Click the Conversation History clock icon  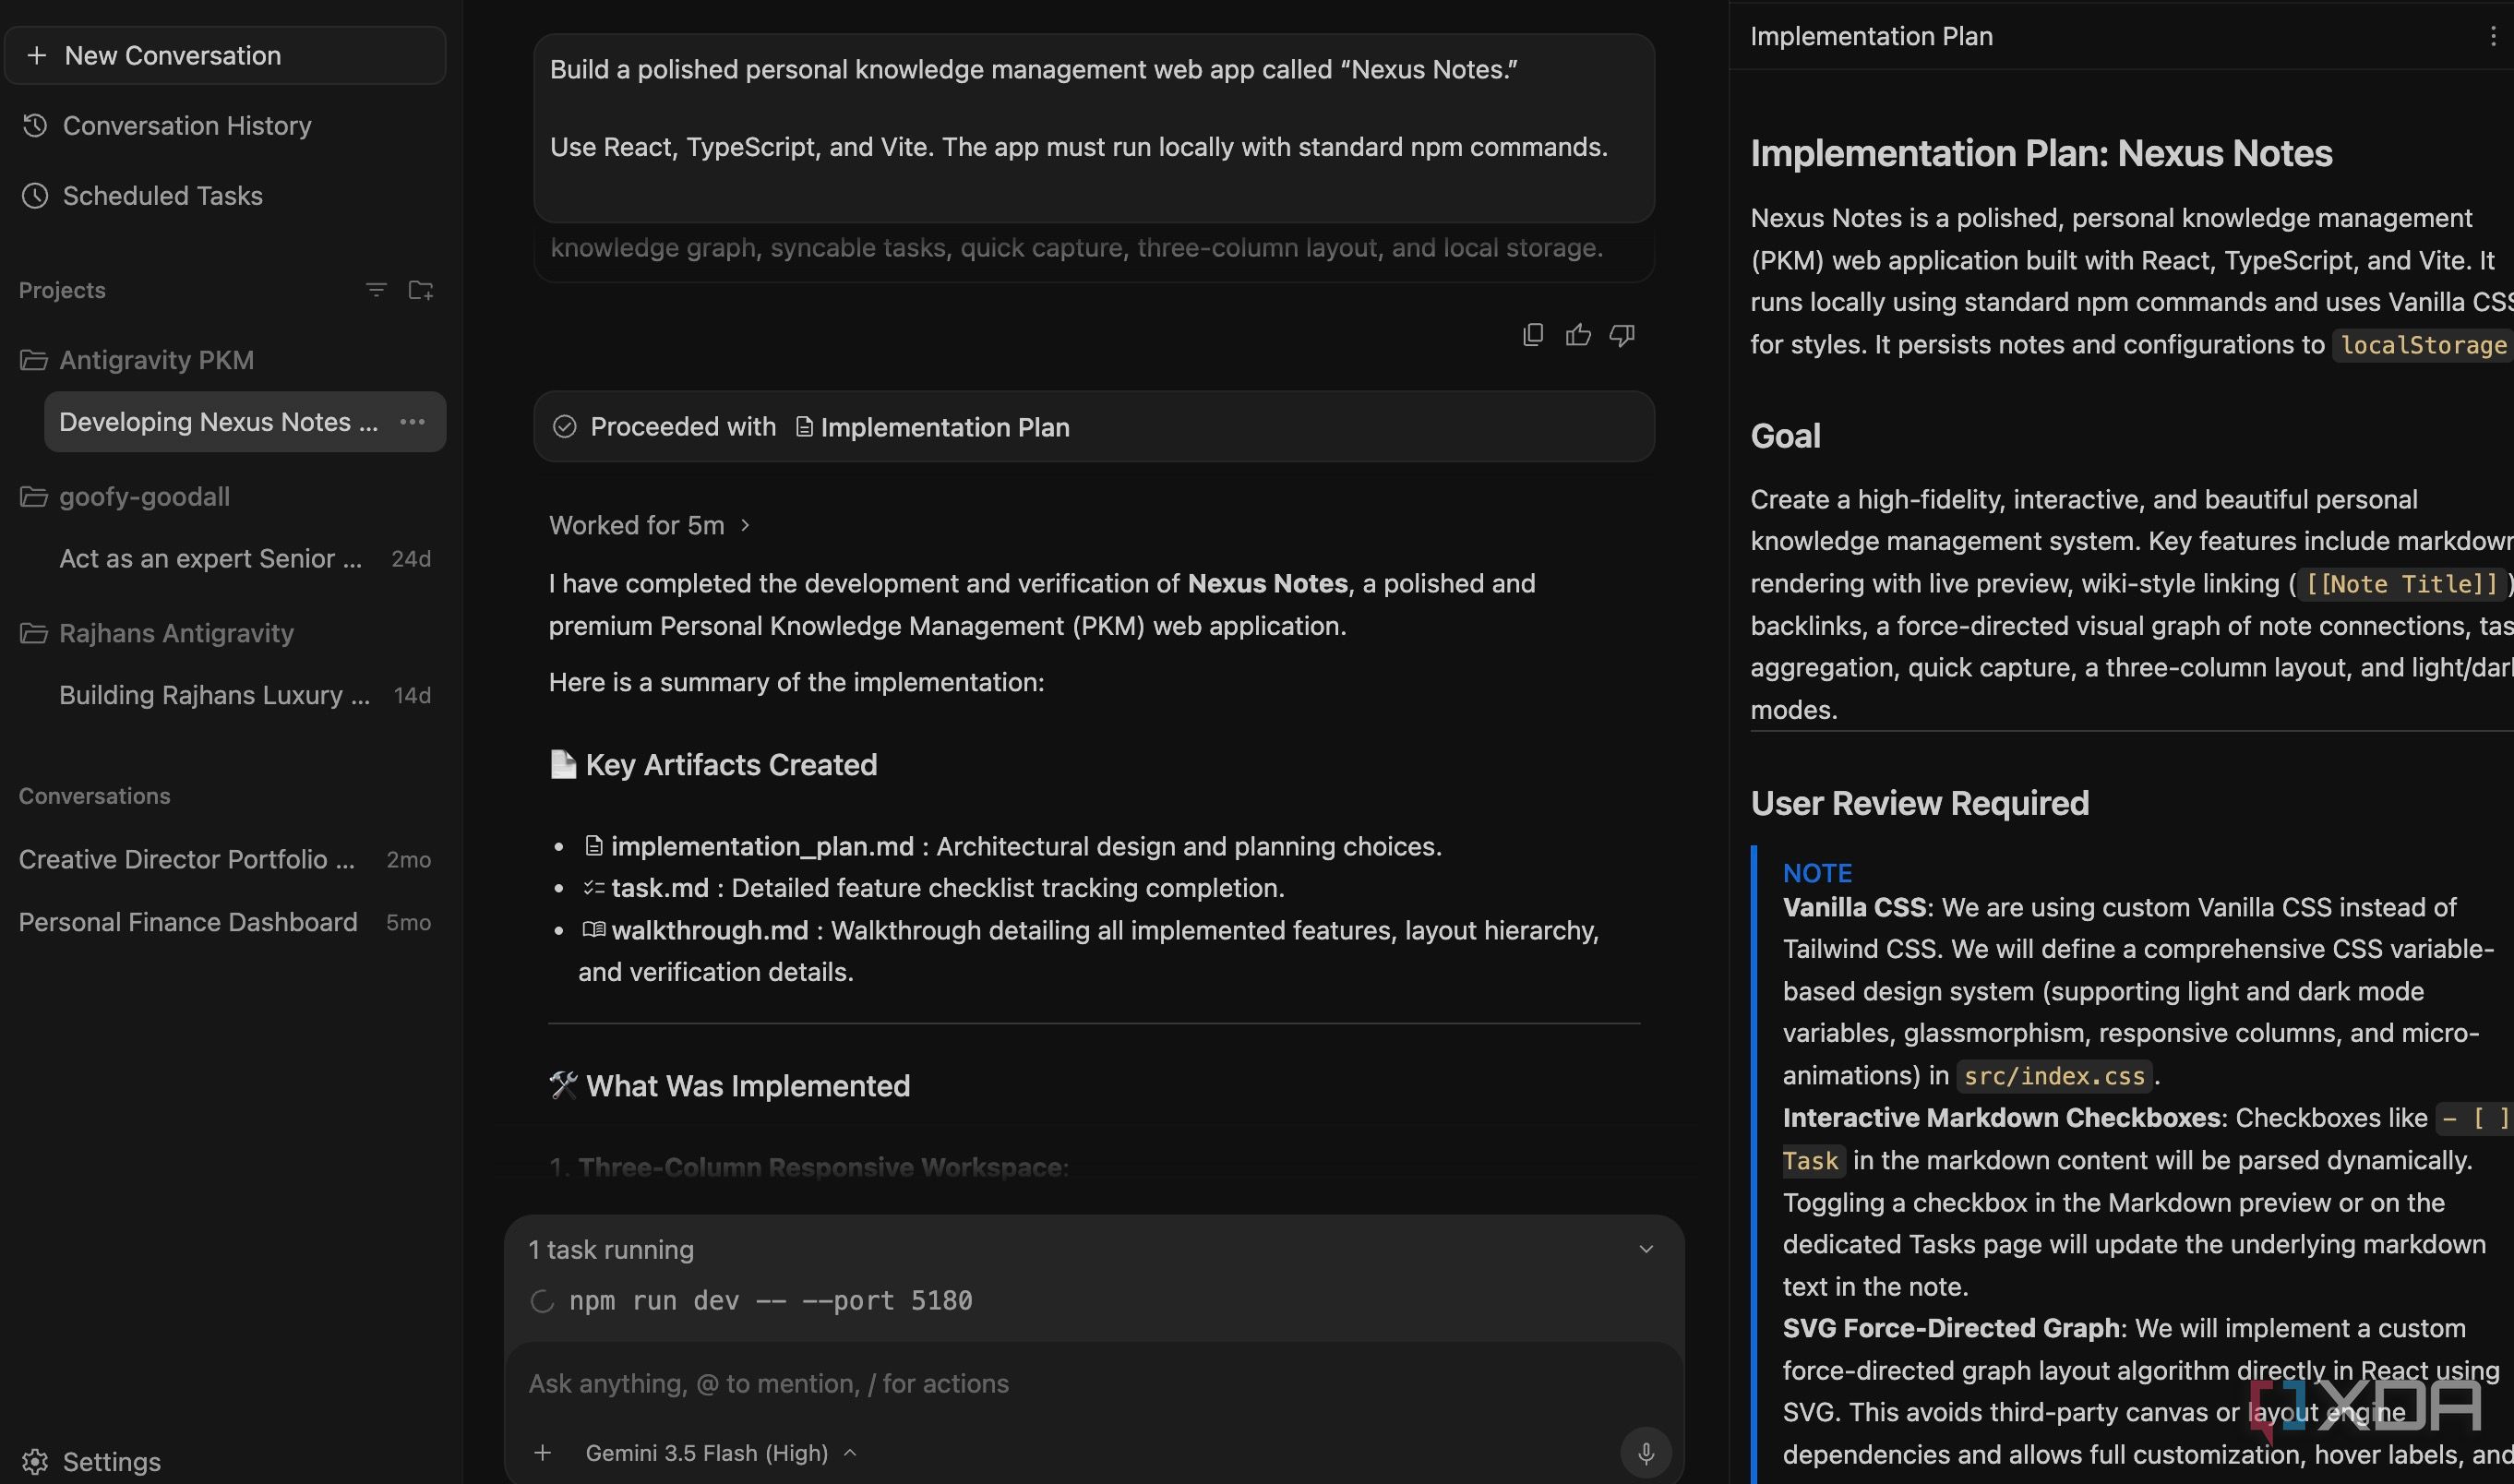coord(35,125)
